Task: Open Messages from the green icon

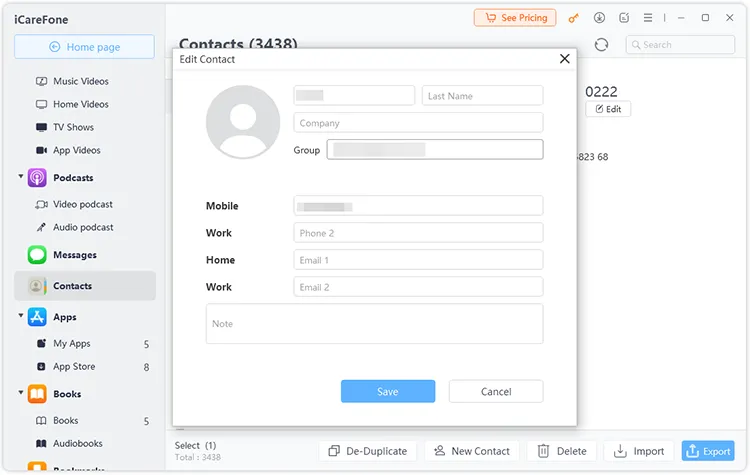Action: (37, 254)
